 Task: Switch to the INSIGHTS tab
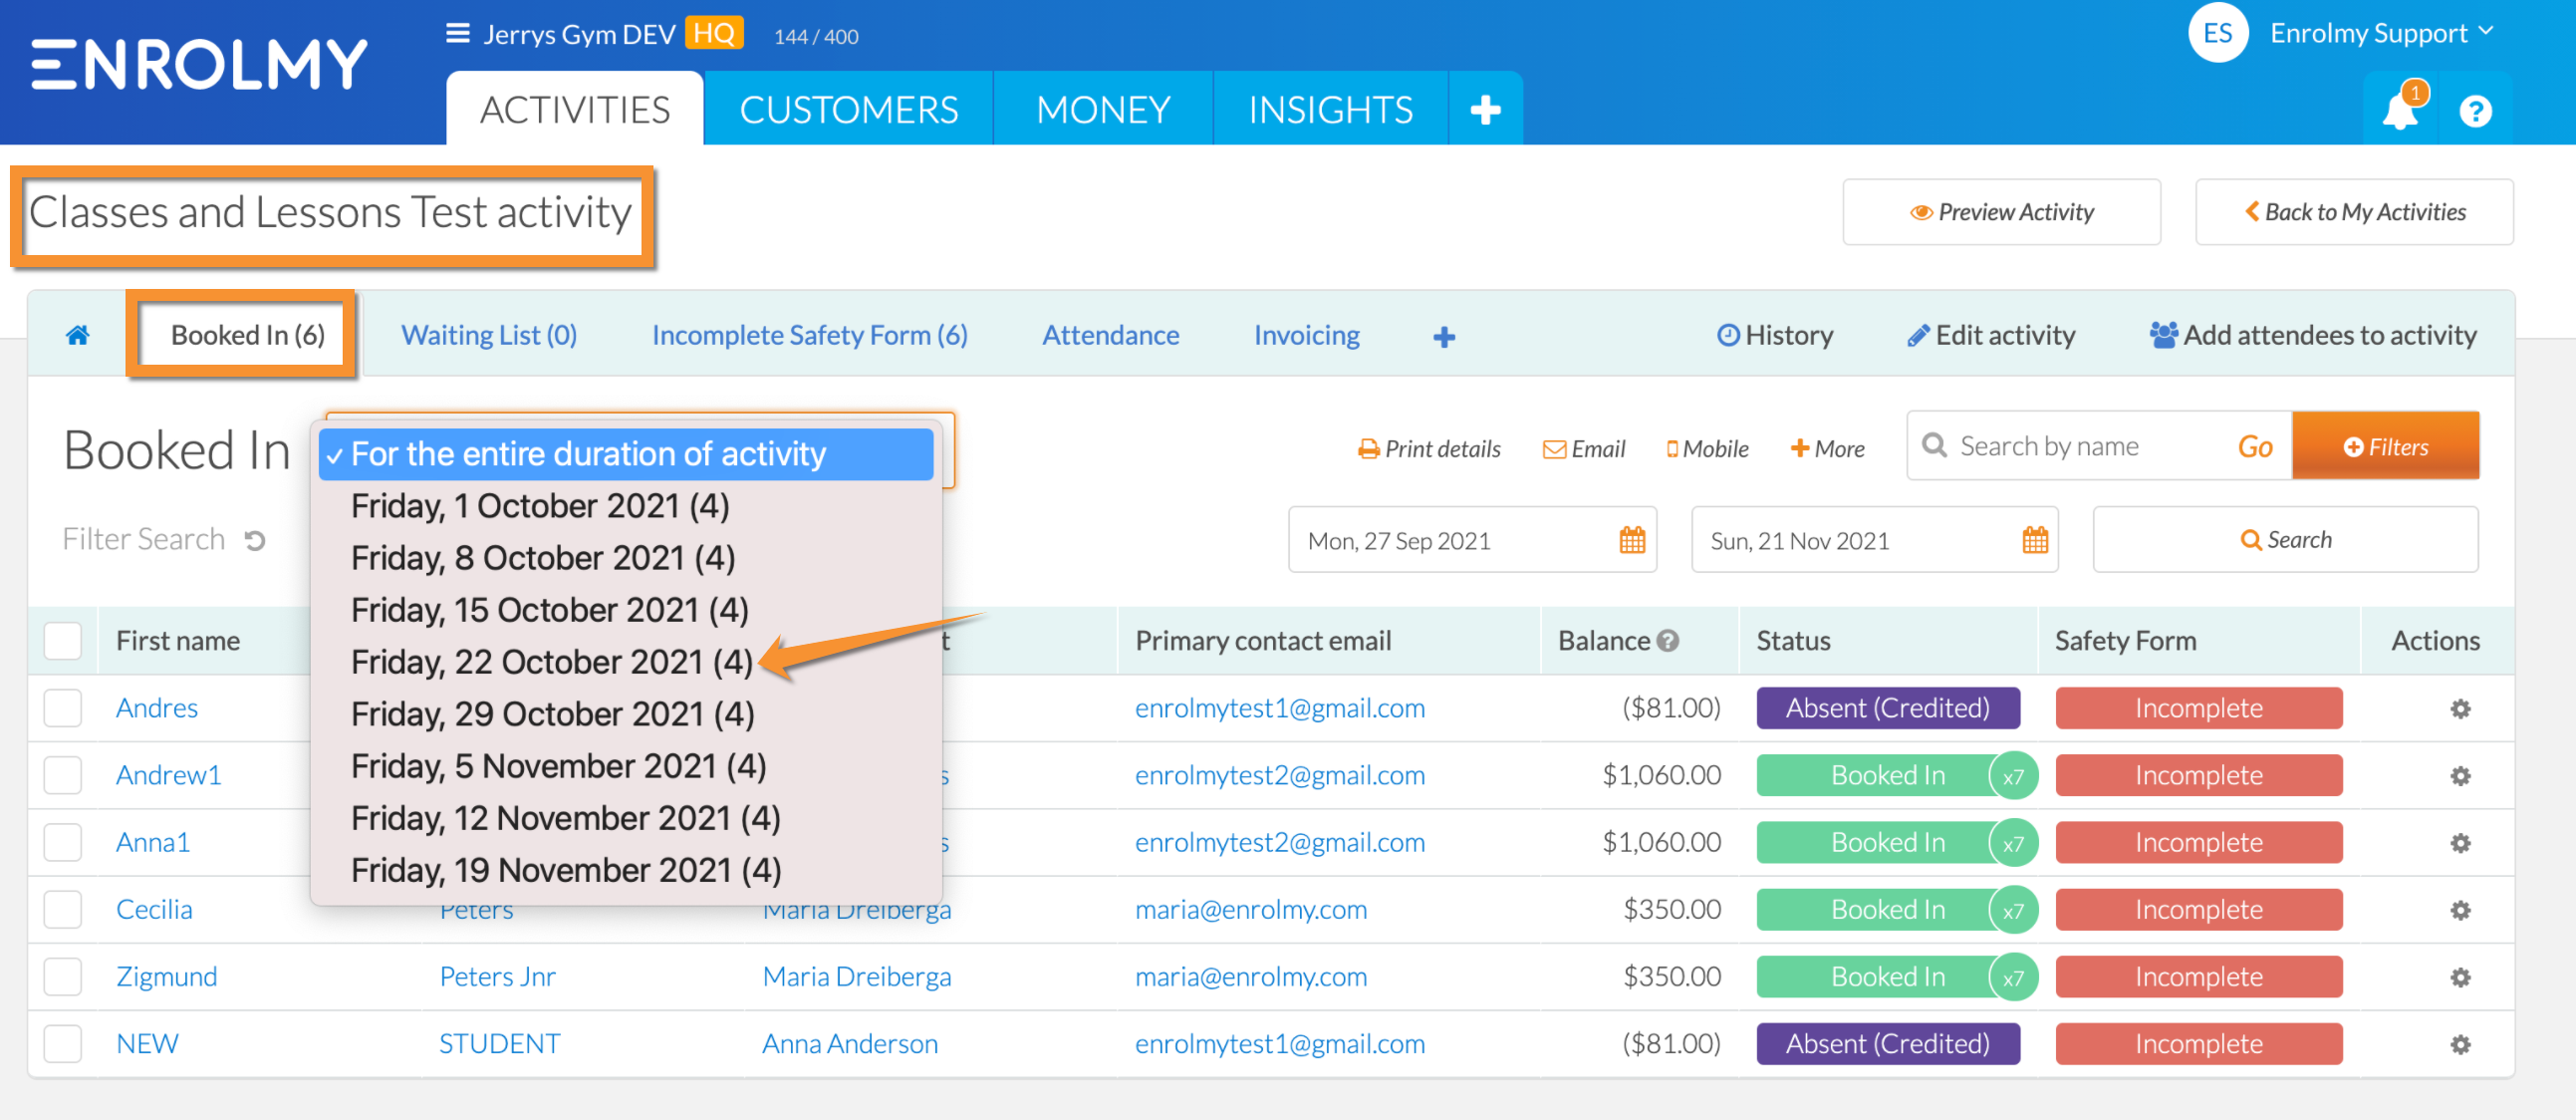pos(1330,109)
